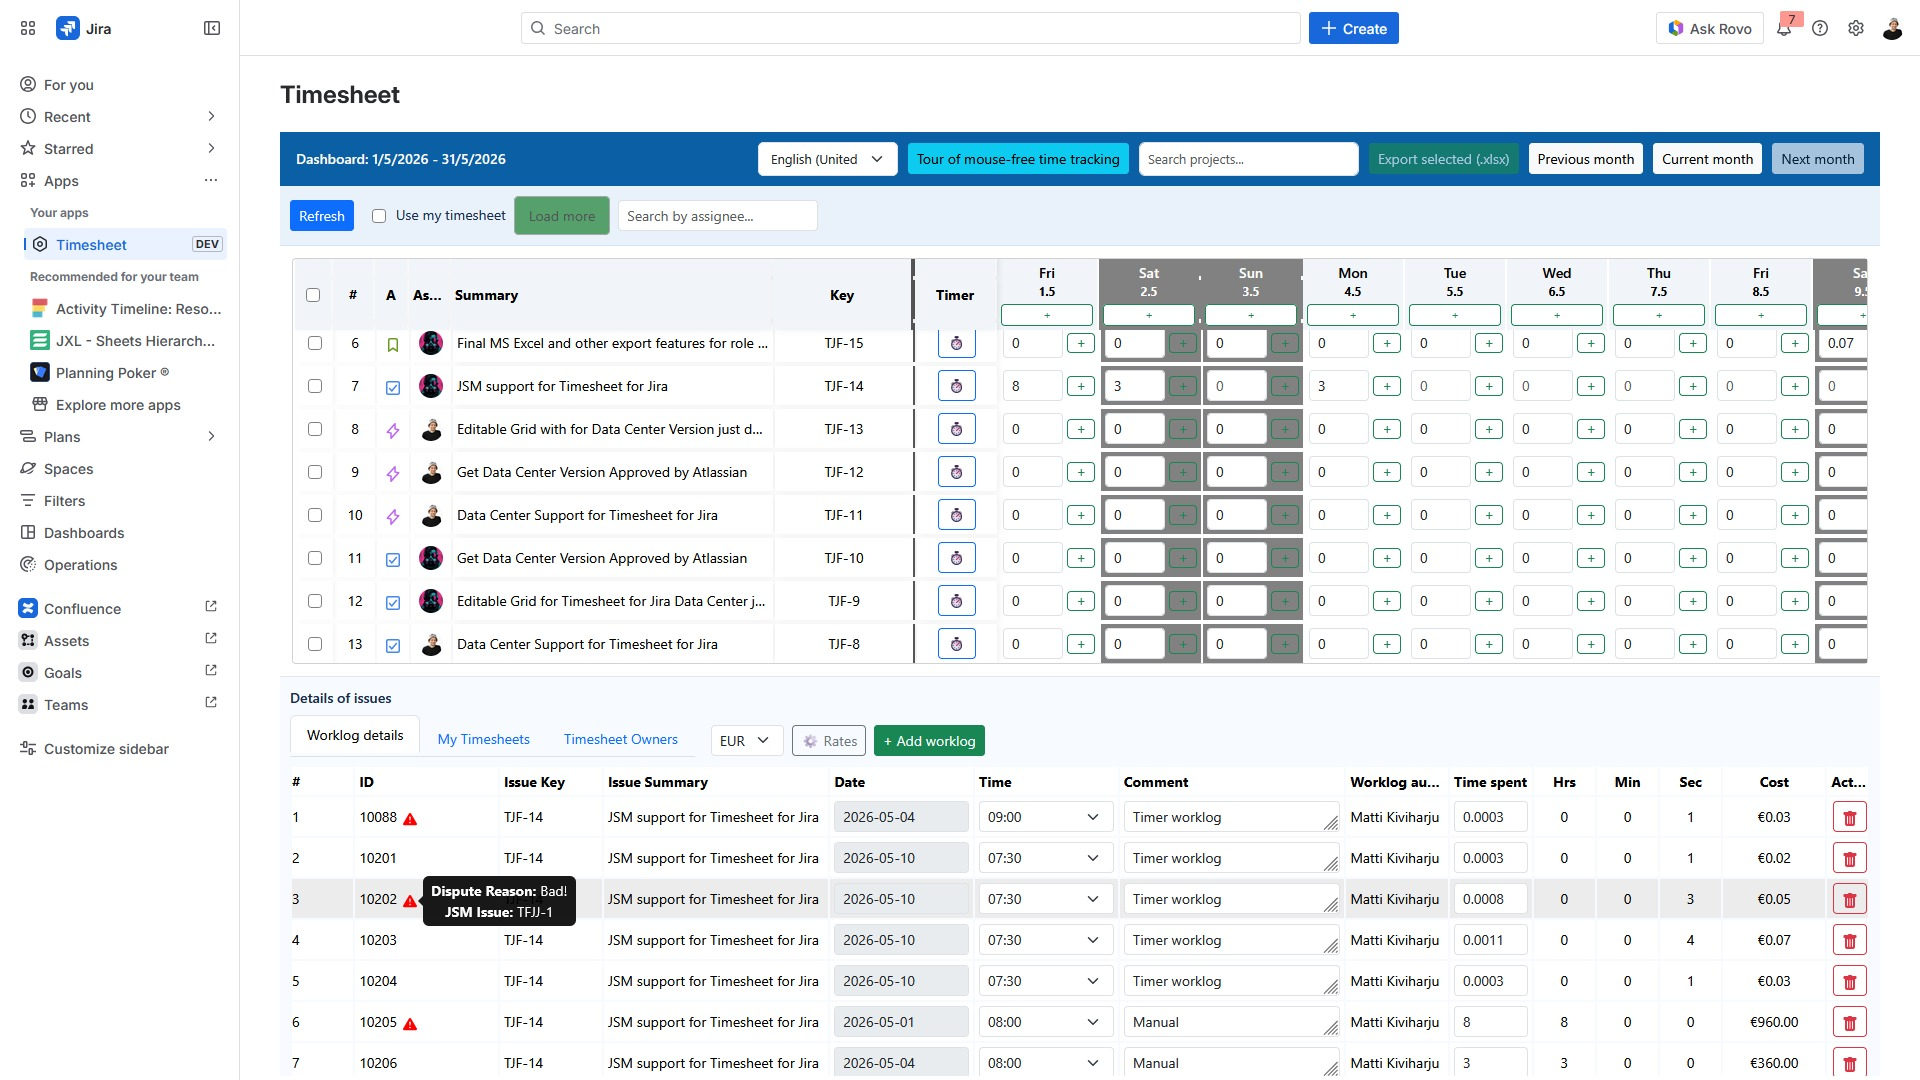1920x1080 pixels.
Task: Open the user profile avatar
Action: coord(1892,29)
